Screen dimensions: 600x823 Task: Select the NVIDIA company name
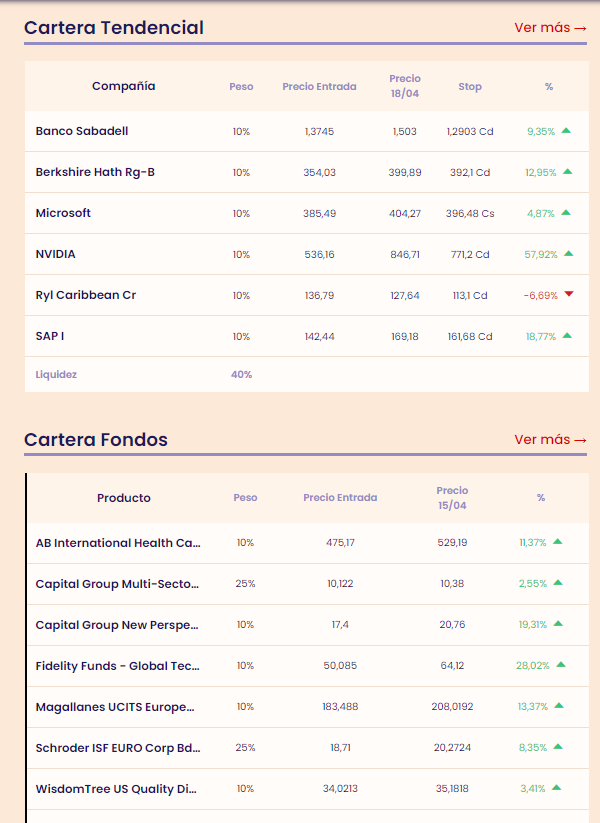(56, 254)
